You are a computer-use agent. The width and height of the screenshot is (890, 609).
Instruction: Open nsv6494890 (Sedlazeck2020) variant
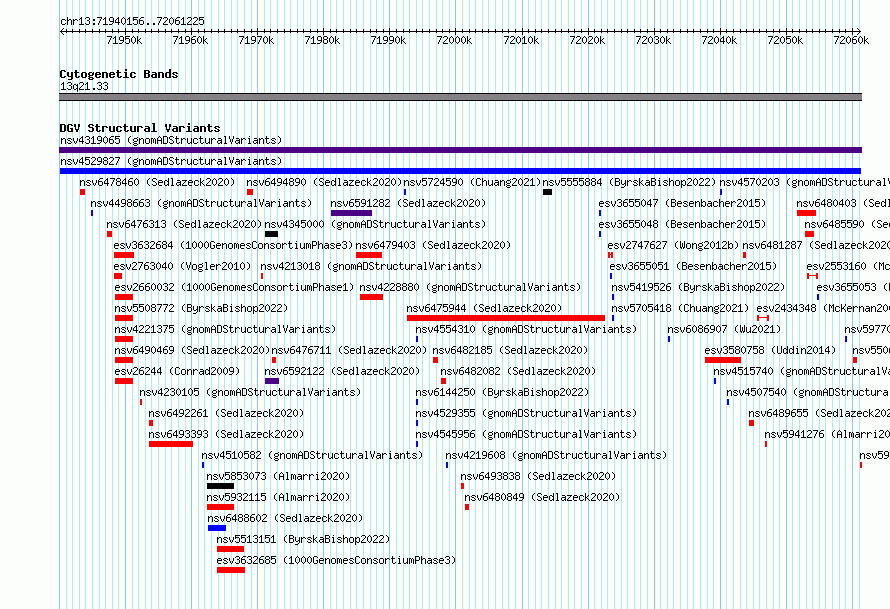(324, 182)
